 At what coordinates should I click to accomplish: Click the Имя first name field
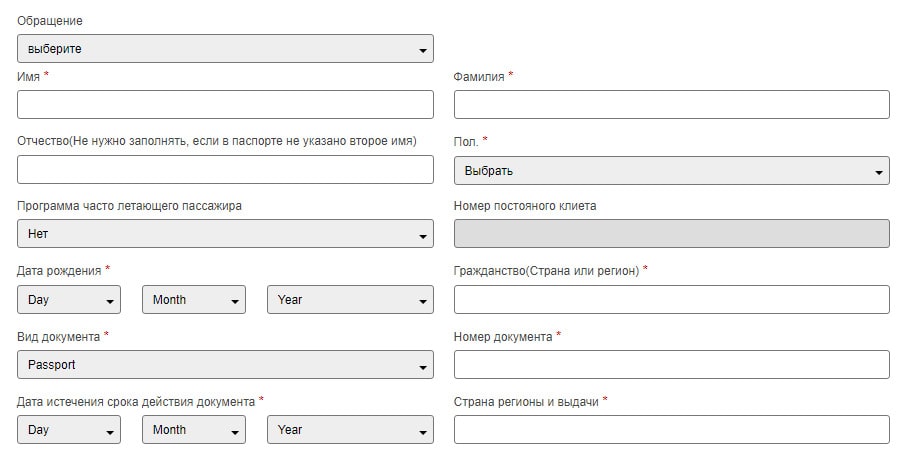225,105
